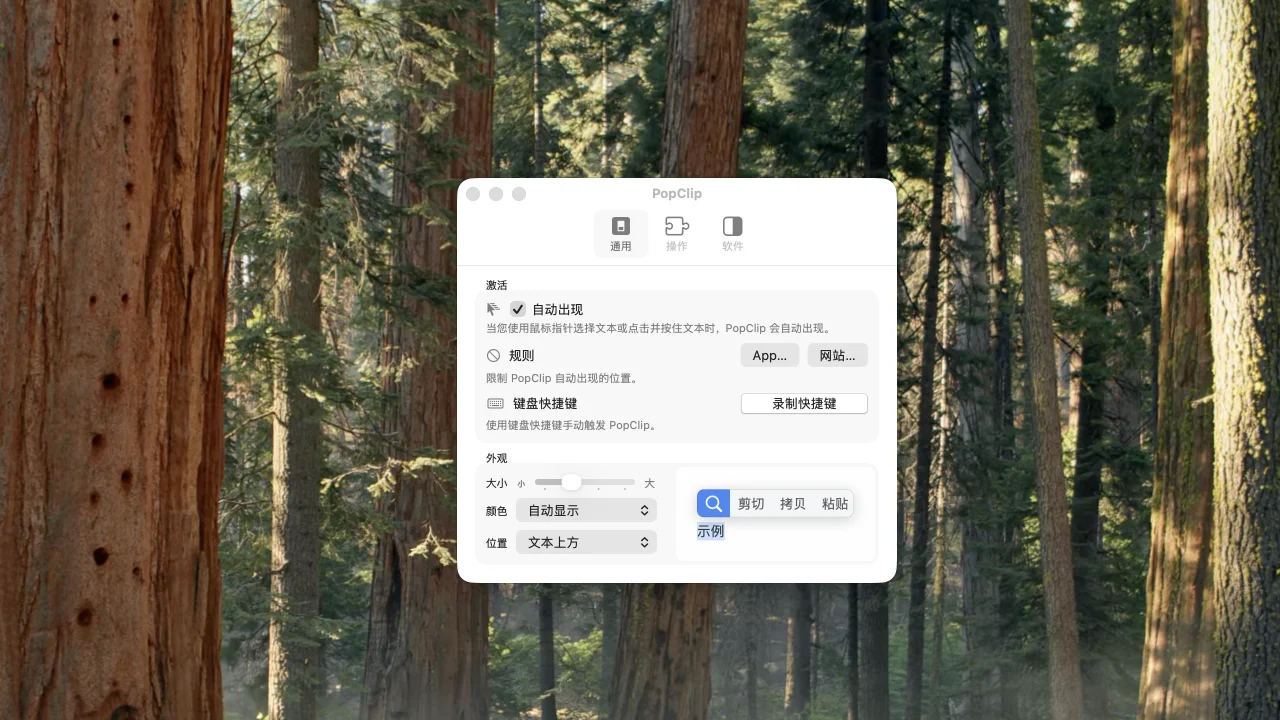Click the keyboard icon beside 键盘快捷键

(495, 403)
